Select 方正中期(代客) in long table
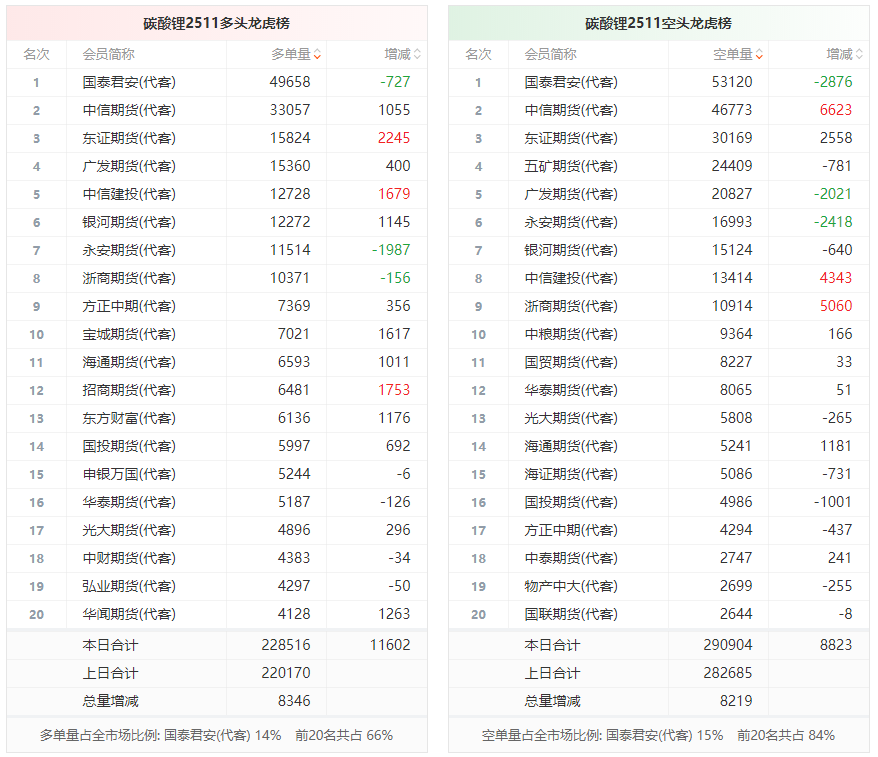The image size is (878, 757). coord(129,306)
